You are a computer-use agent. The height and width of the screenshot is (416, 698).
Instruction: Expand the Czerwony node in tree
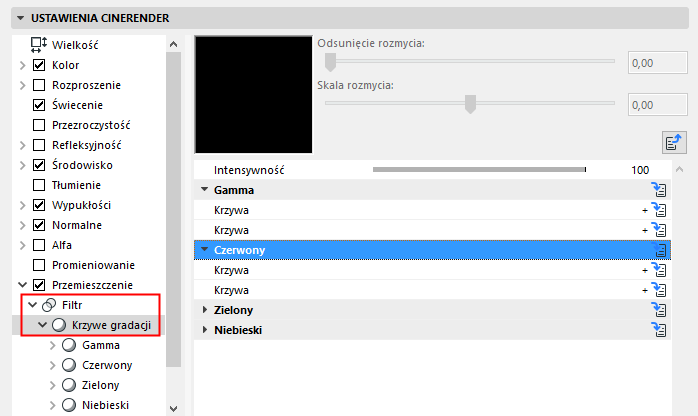[53, 366]
